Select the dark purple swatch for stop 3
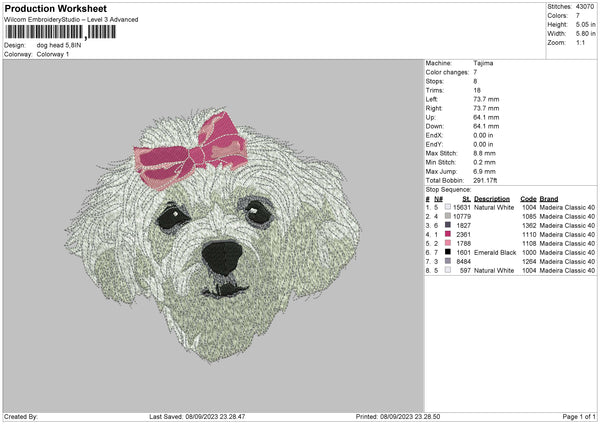This screenshot has height=424, width=600. point(448,225)
